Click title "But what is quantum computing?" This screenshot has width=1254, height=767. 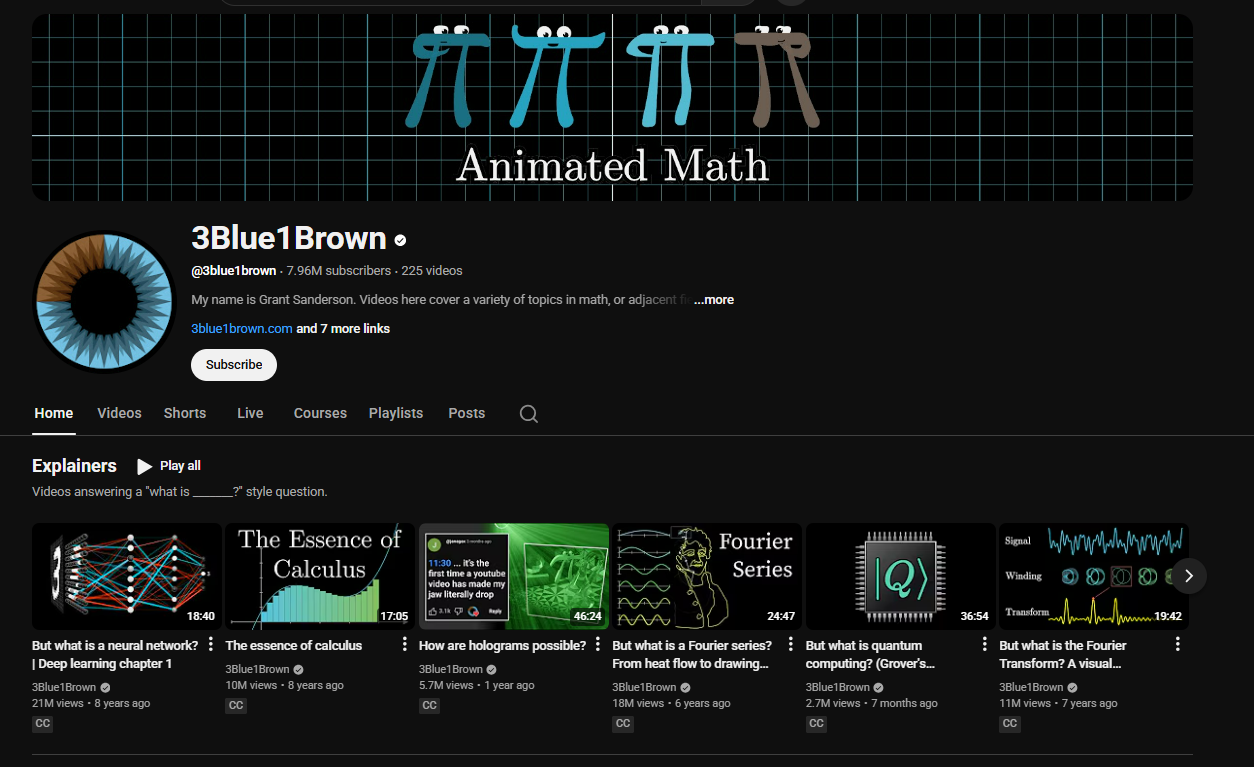click(x=870, y=655)
